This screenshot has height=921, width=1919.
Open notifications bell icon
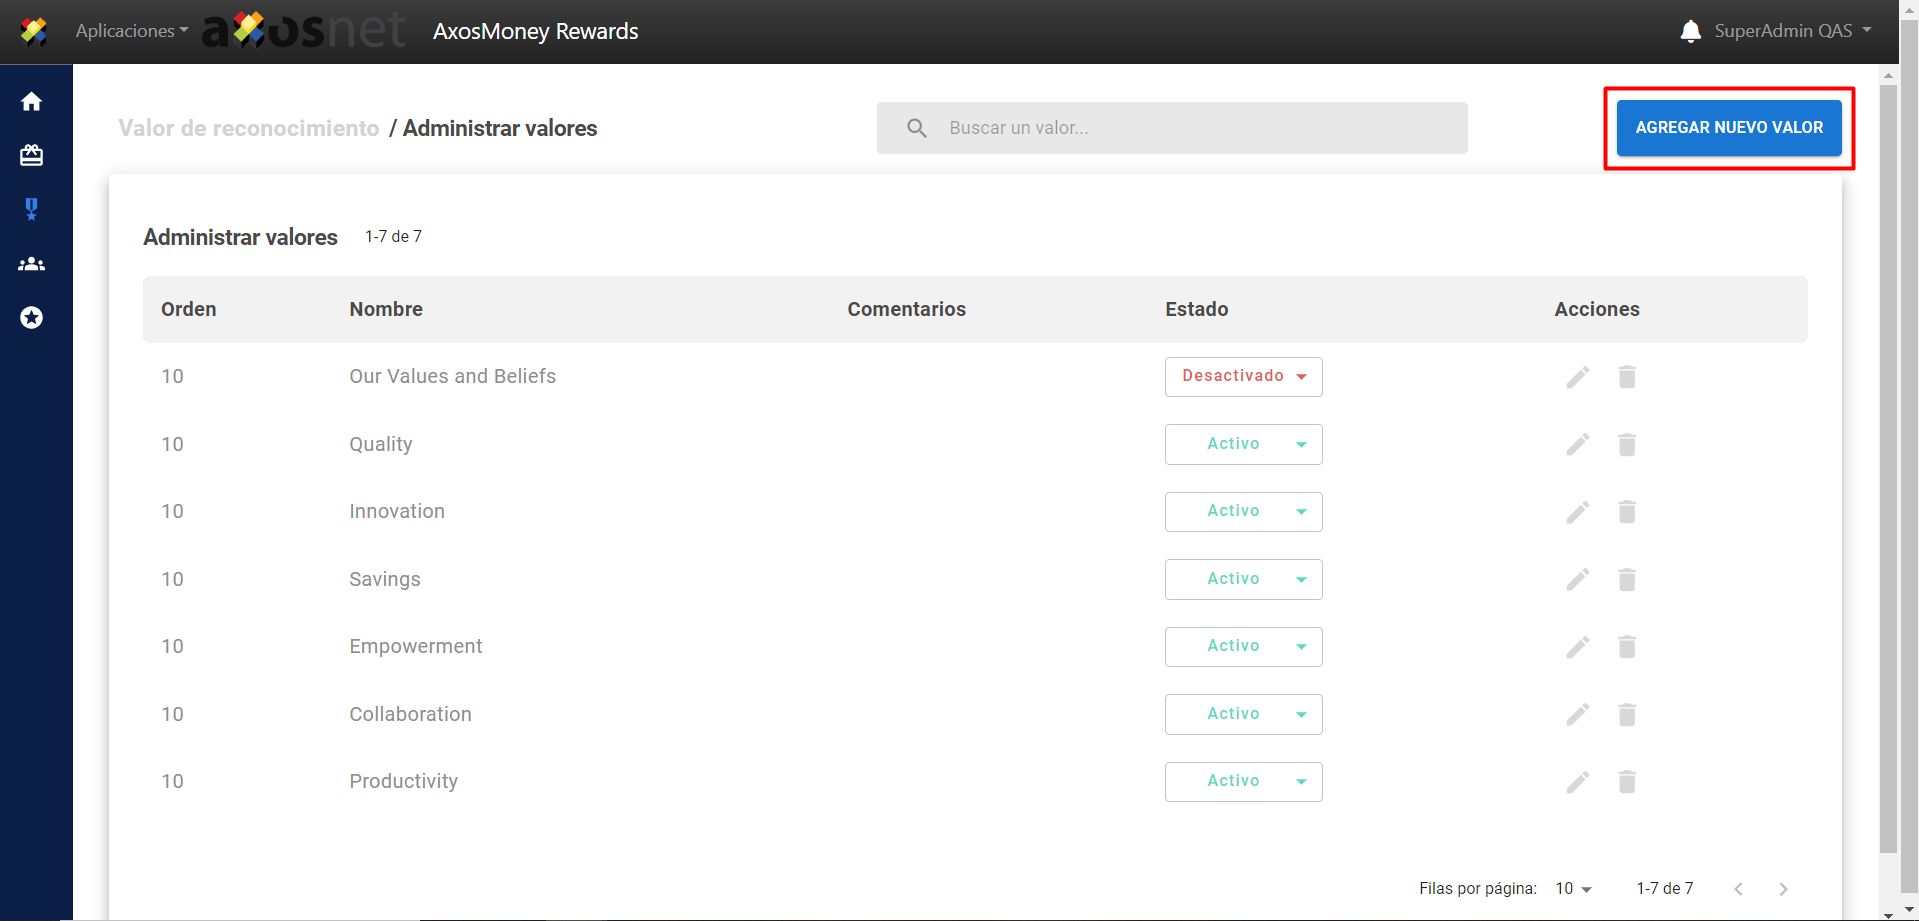pyautogui.click(x=1690, y=31)
